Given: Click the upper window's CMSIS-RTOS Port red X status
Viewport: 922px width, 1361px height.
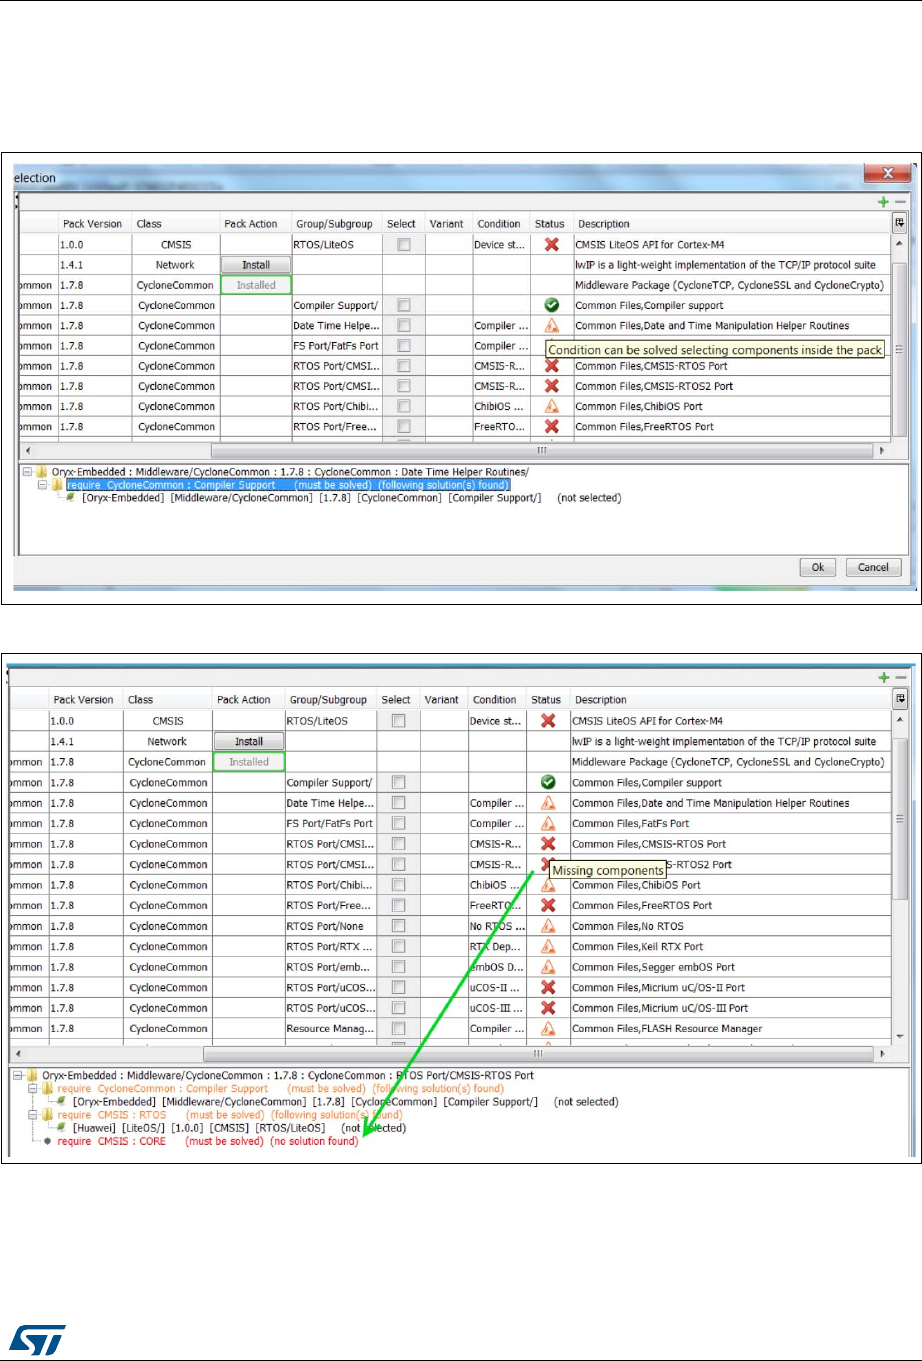Looking at the screenshot, I should tap(551, 366).
